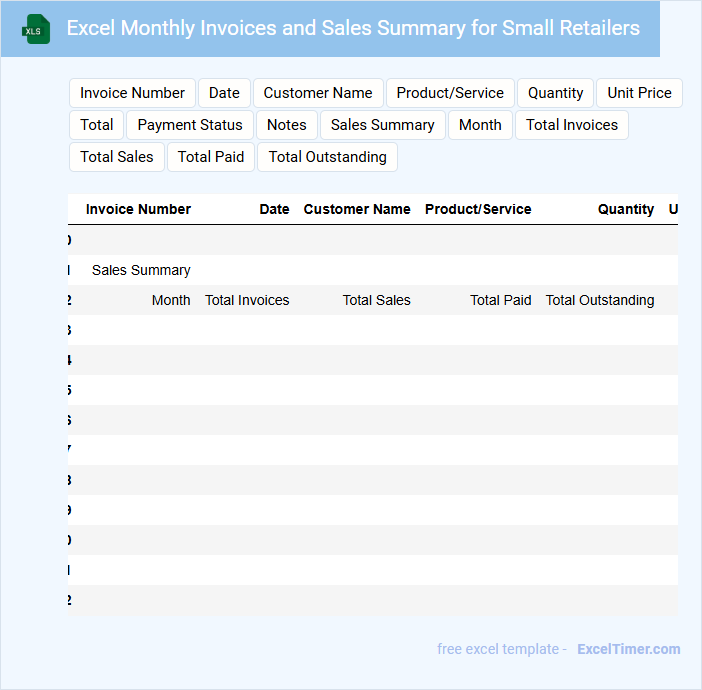Click the Quantity tag button
Screen dimensions: 702x690
point(555,93)
